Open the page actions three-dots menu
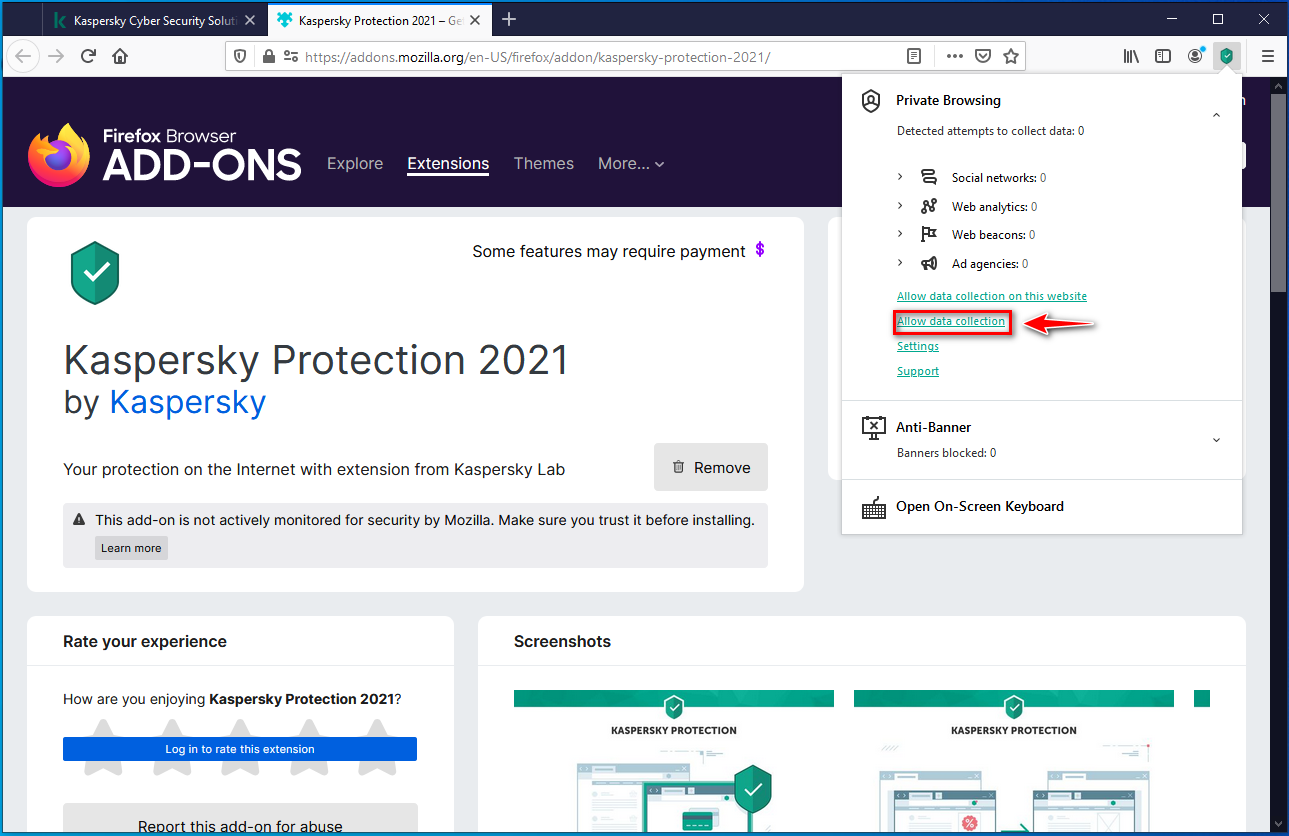The image size is (1289, 836). pyautogui.click(x=955, y=57)
